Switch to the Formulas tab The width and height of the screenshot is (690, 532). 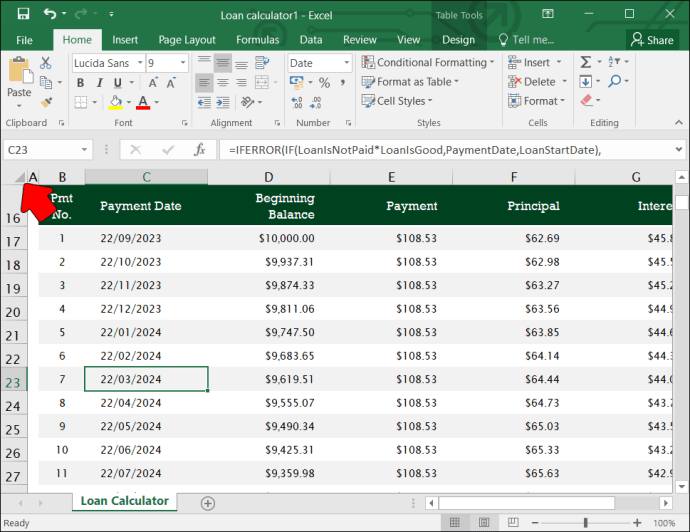click(x=257, y=40)
